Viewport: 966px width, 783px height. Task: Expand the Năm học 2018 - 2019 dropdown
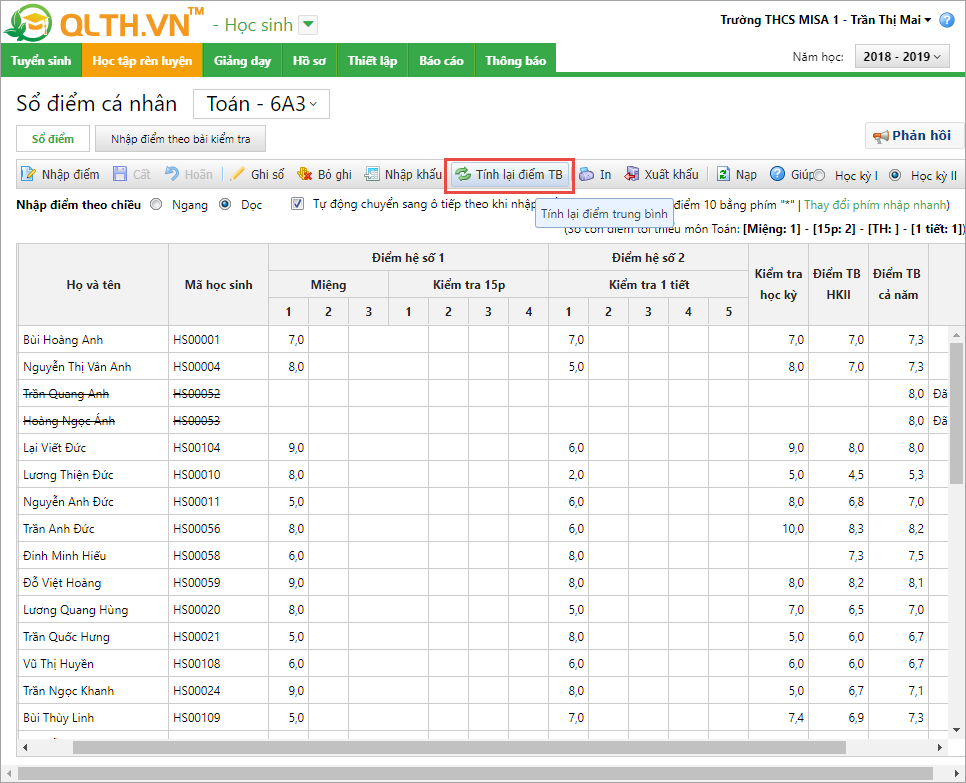(x=901, y=57)
